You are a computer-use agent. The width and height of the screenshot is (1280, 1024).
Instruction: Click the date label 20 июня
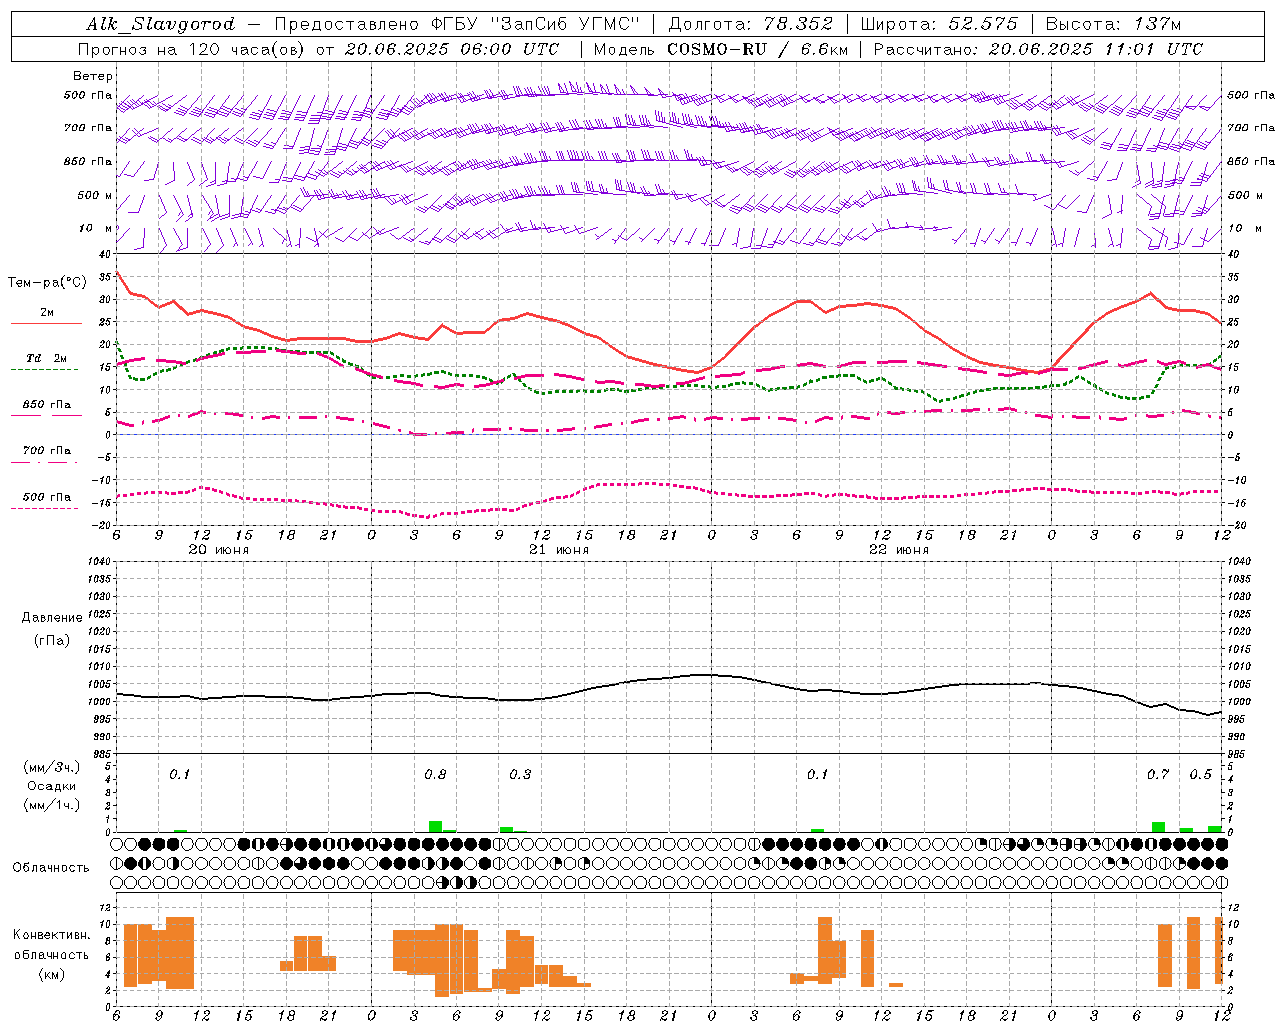(219, 549)
